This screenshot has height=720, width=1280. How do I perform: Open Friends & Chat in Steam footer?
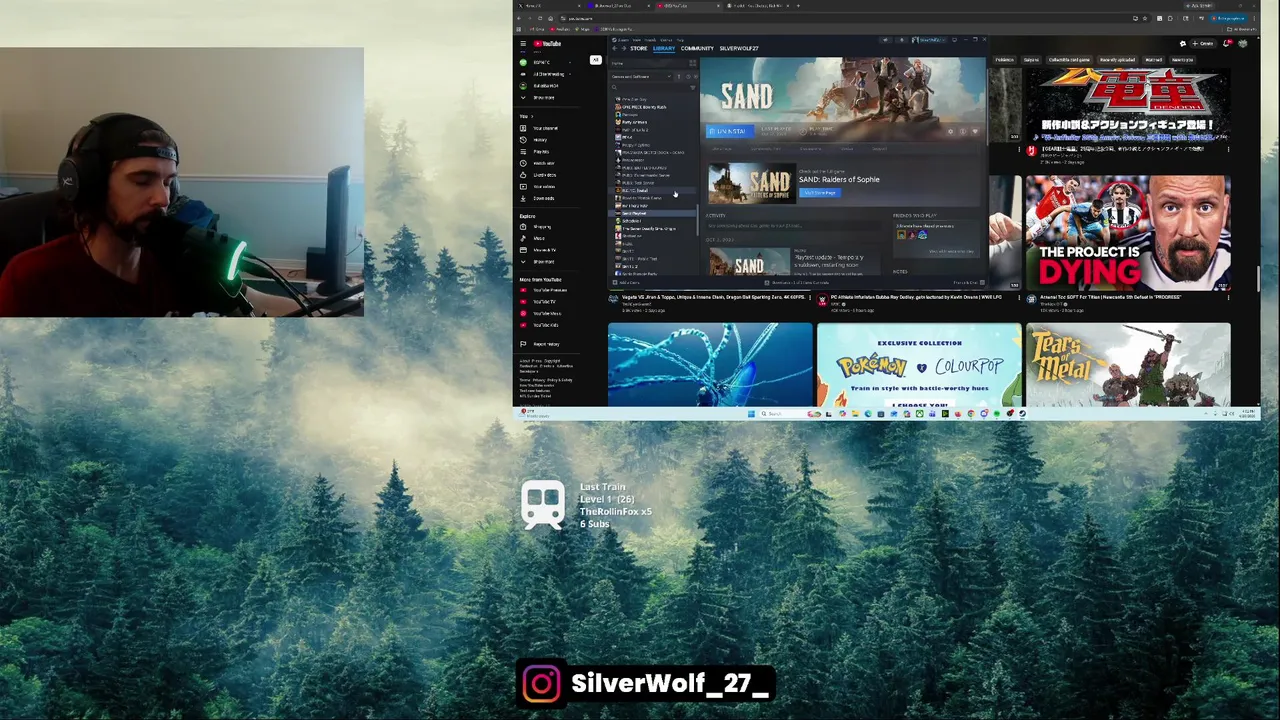pos(969,282)
